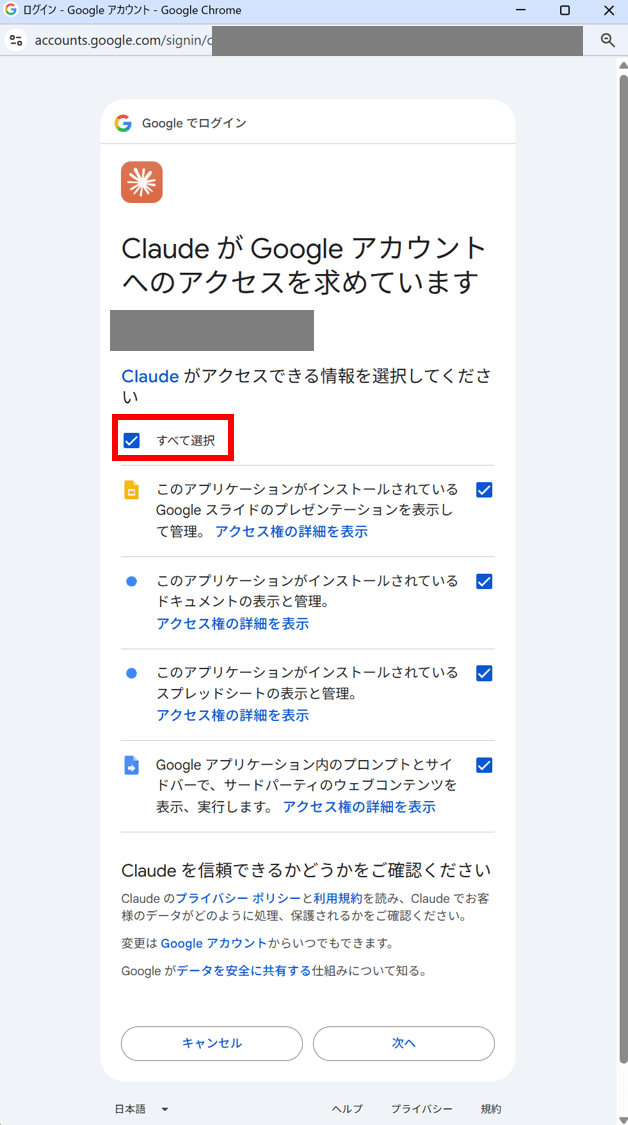The image size is (628, 1125).
Task: Click the Google でログイン header text
Action: pos(194,123)
